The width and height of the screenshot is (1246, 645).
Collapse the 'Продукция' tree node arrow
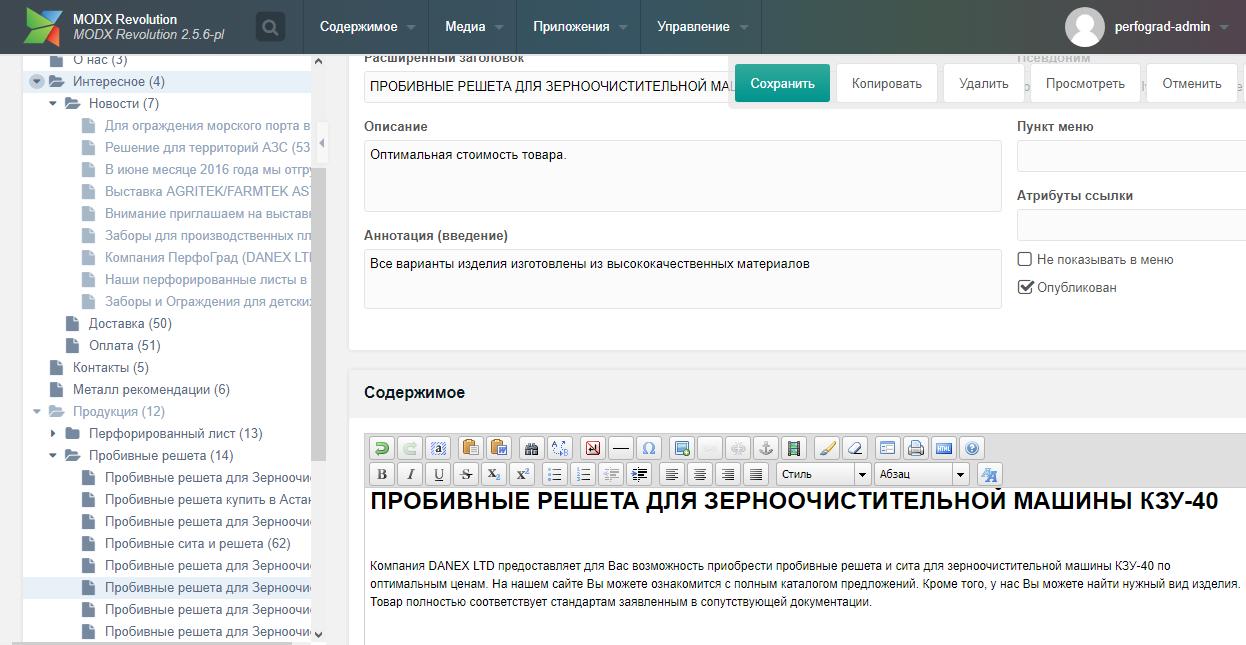(38, 412)
